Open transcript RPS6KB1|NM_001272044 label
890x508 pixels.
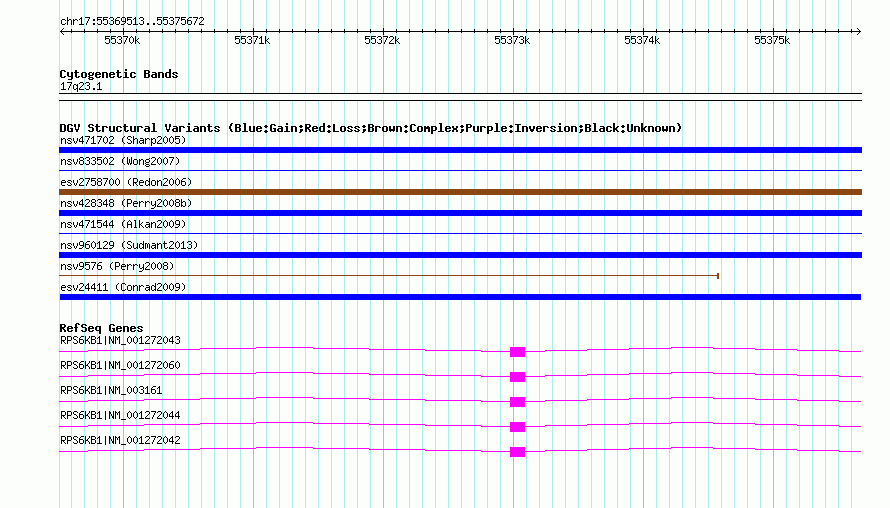tap(120, 415)
